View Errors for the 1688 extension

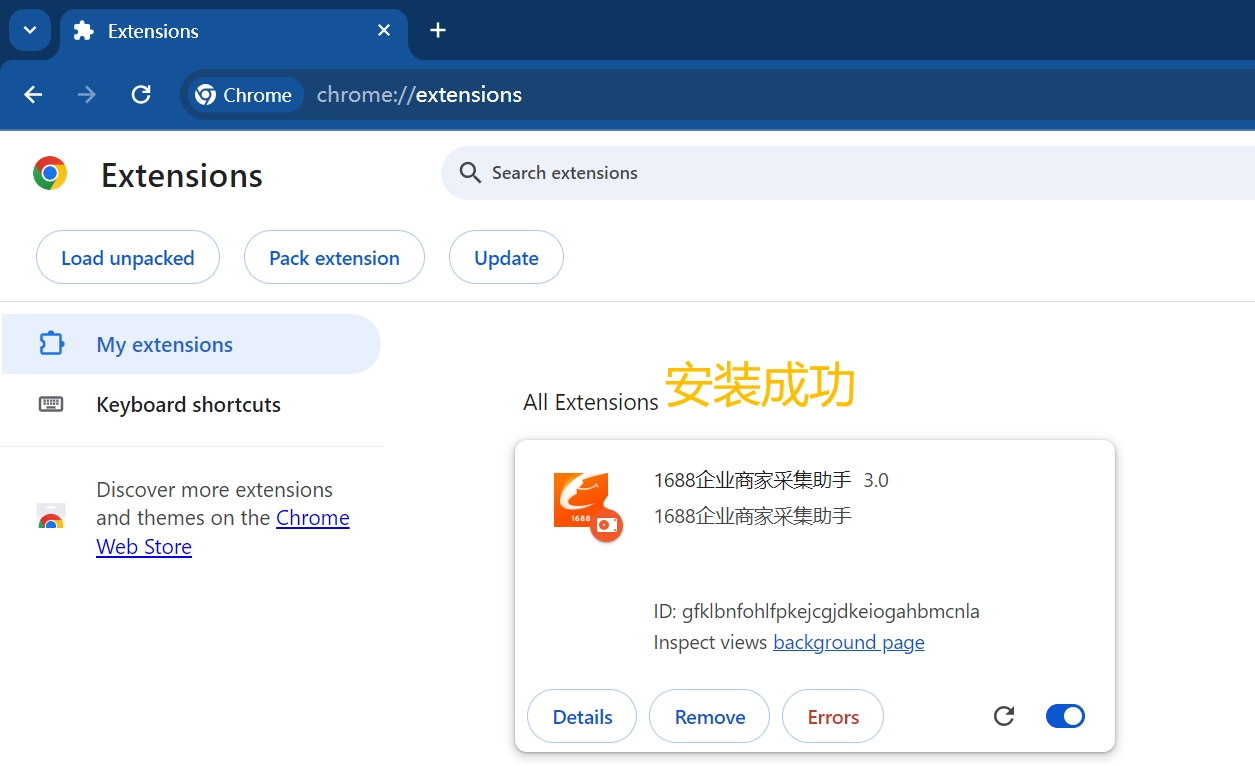(833, 717)
